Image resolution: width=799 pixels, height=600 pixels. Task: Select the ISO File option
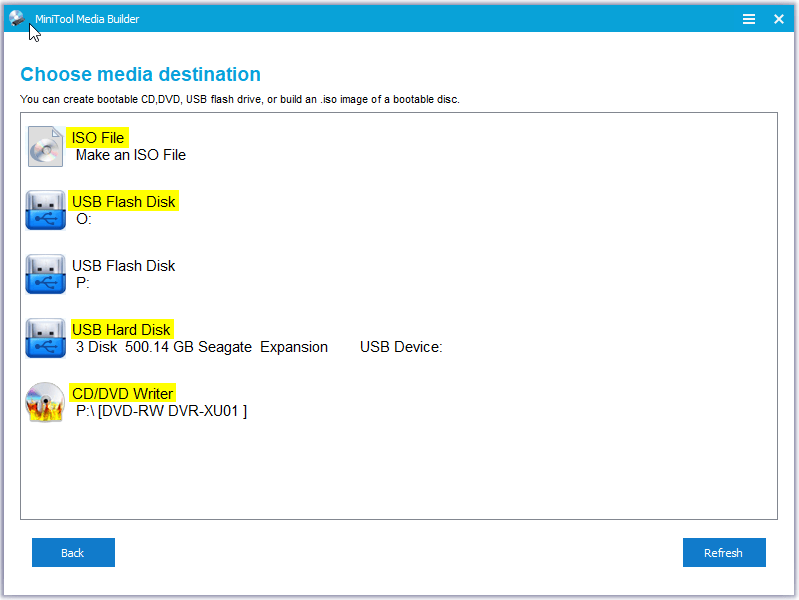click(98, 138)
